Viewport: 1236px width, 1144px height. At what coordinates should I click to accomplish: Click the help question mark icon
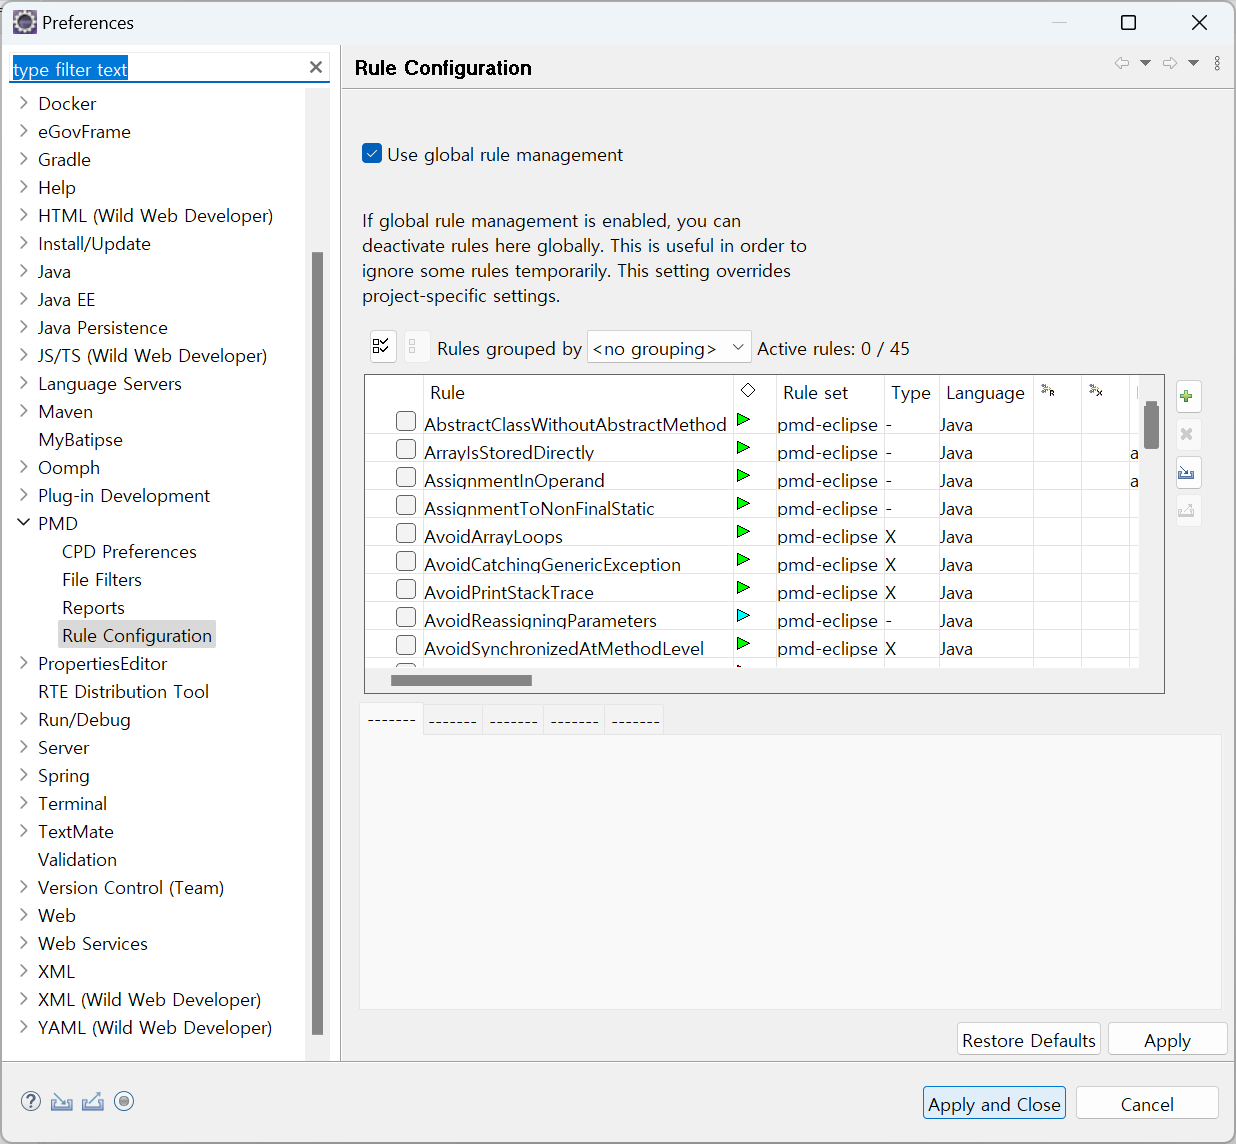click(x=31, y=1101)
